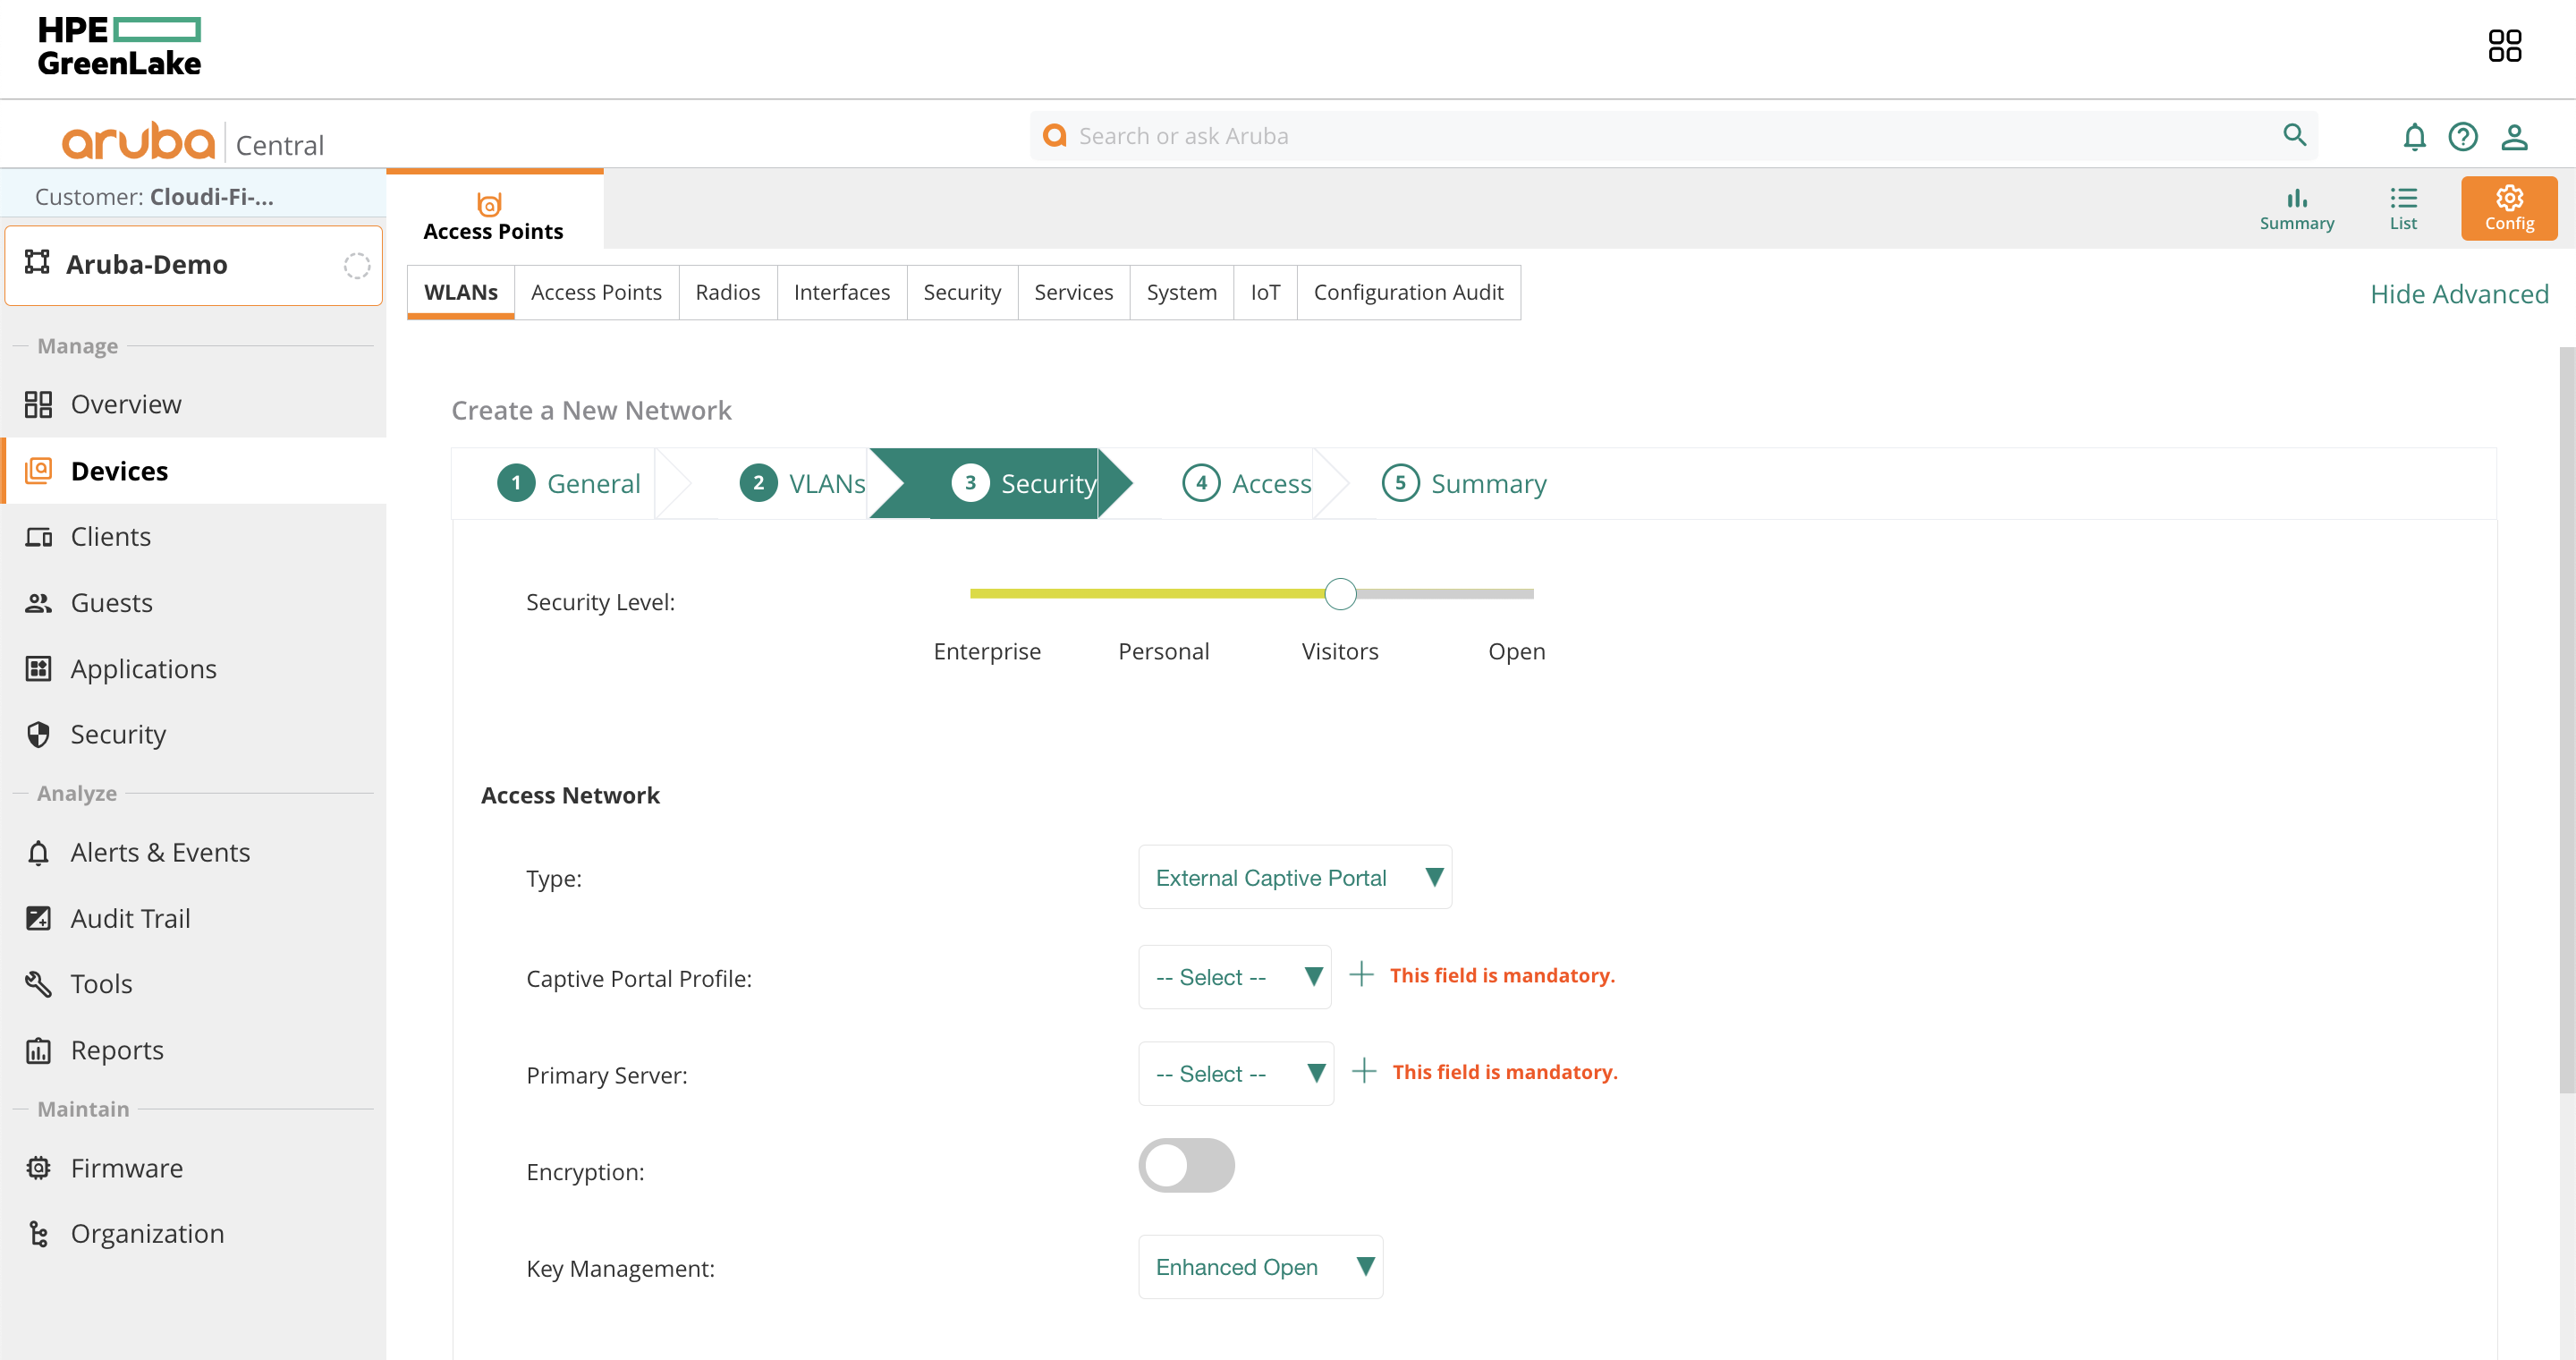Open the user account icon
The width and height of the screenshot is (2576, 1360).
[2515, 137]
